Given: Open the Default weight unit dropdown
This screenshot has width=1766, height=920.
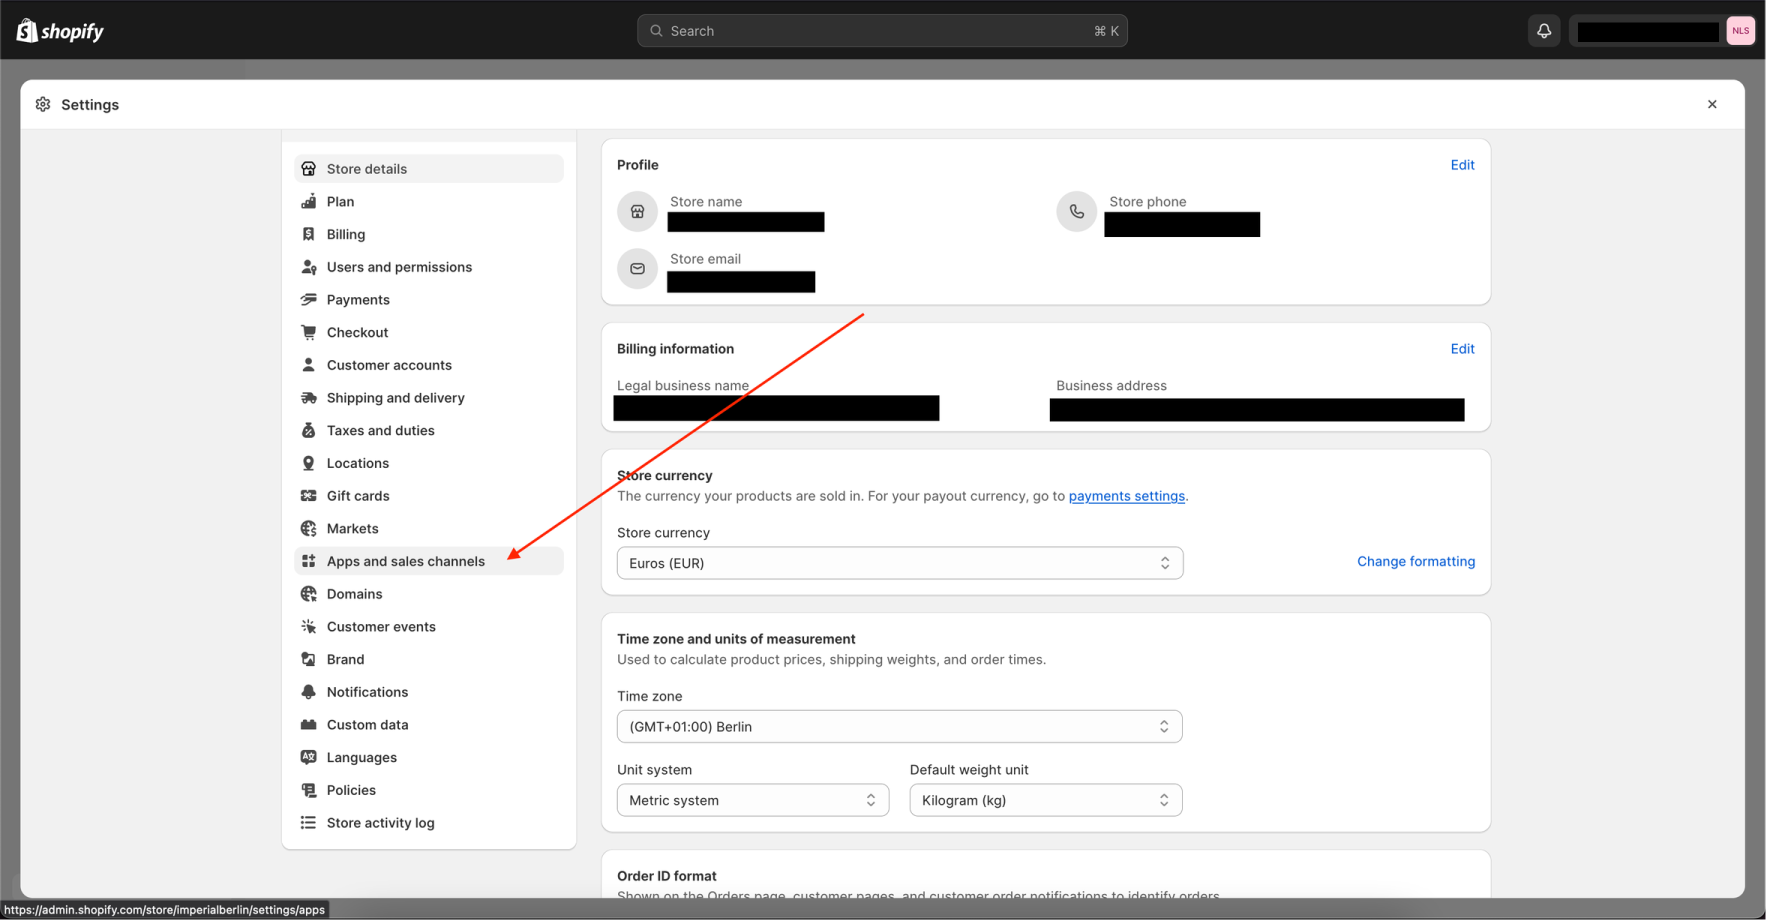Looking at the screenshot, I should (x=1044, y=800).
